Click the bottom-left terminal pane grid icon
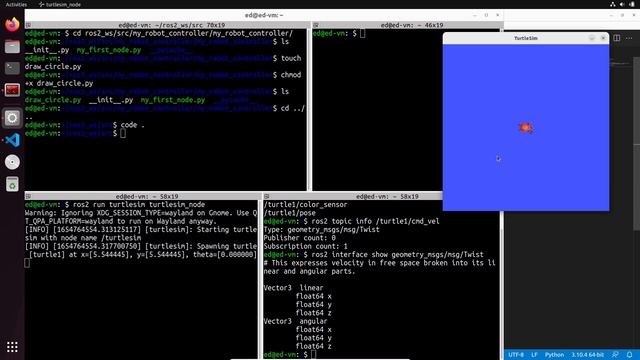The width and height of the screenshot is (640, 360). [x=28, y=196]
